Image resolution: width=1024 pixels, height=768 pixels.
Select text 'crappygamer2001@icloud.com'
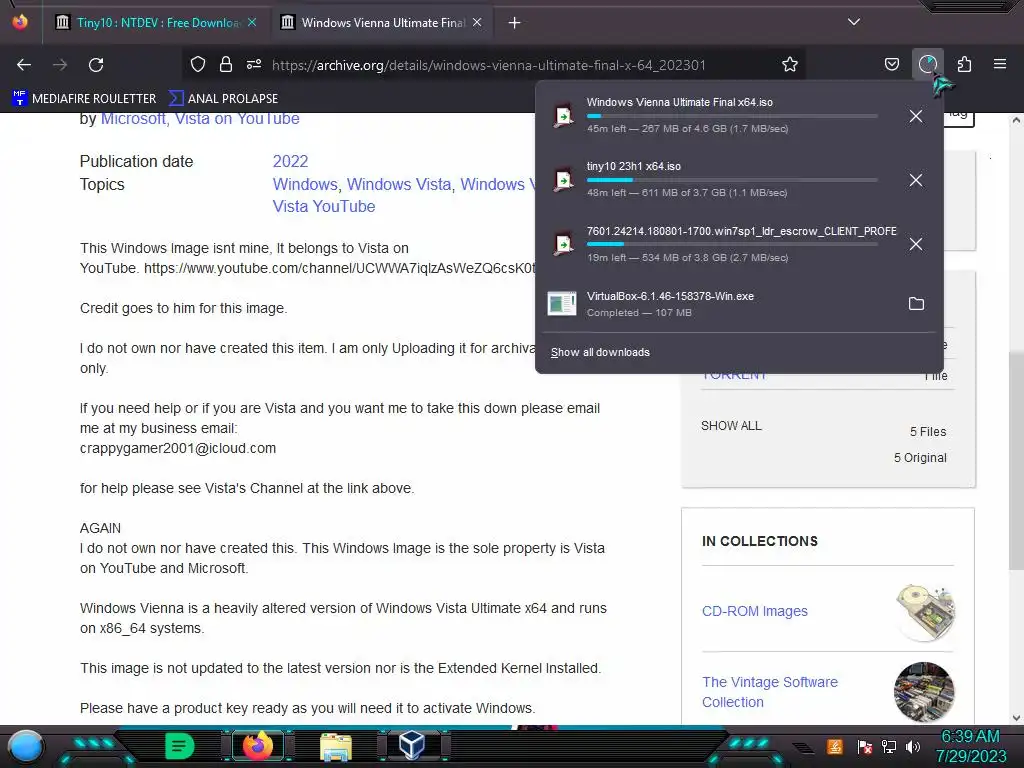point(178,448)
